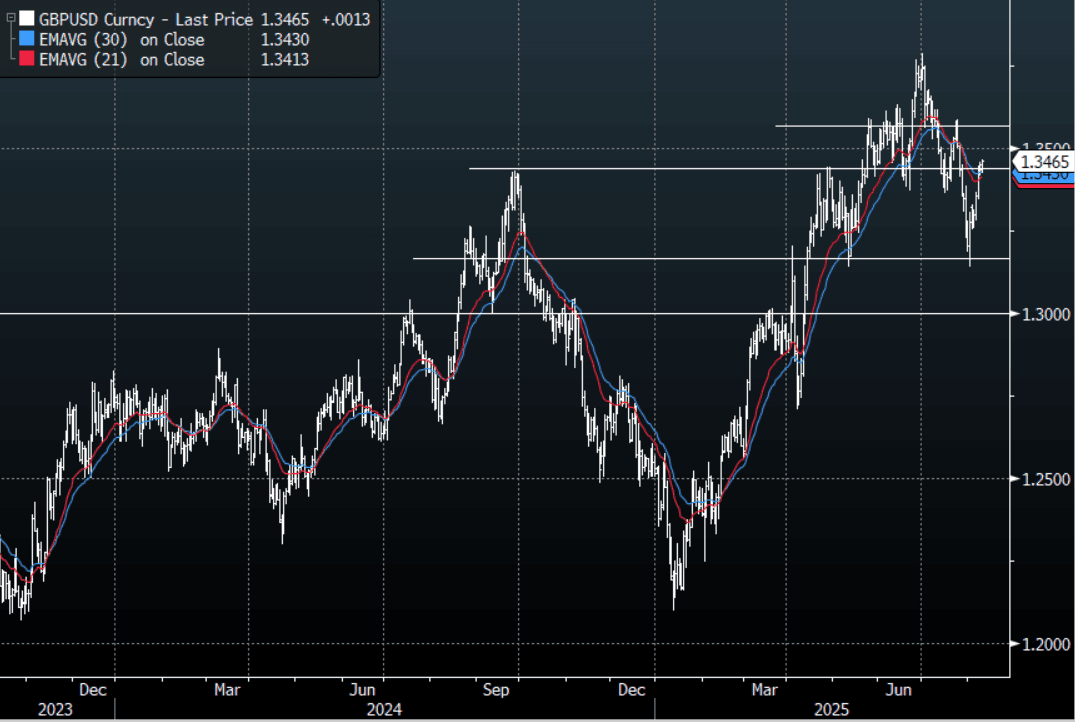Viewport: 1075px width, 722px height.
Task: Click the 2025 year label on axis
Action: pos(831,709)
